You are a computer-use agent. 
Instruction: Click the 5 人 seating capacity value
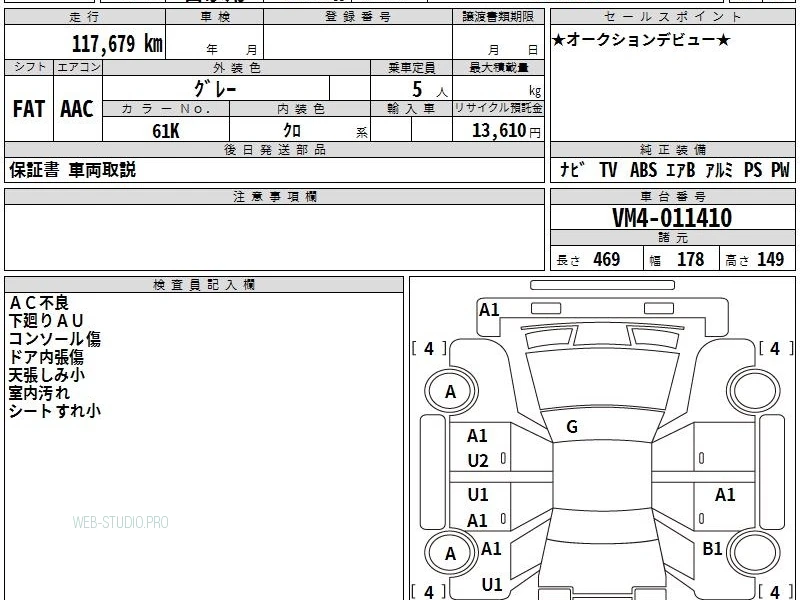pos(429,90)
